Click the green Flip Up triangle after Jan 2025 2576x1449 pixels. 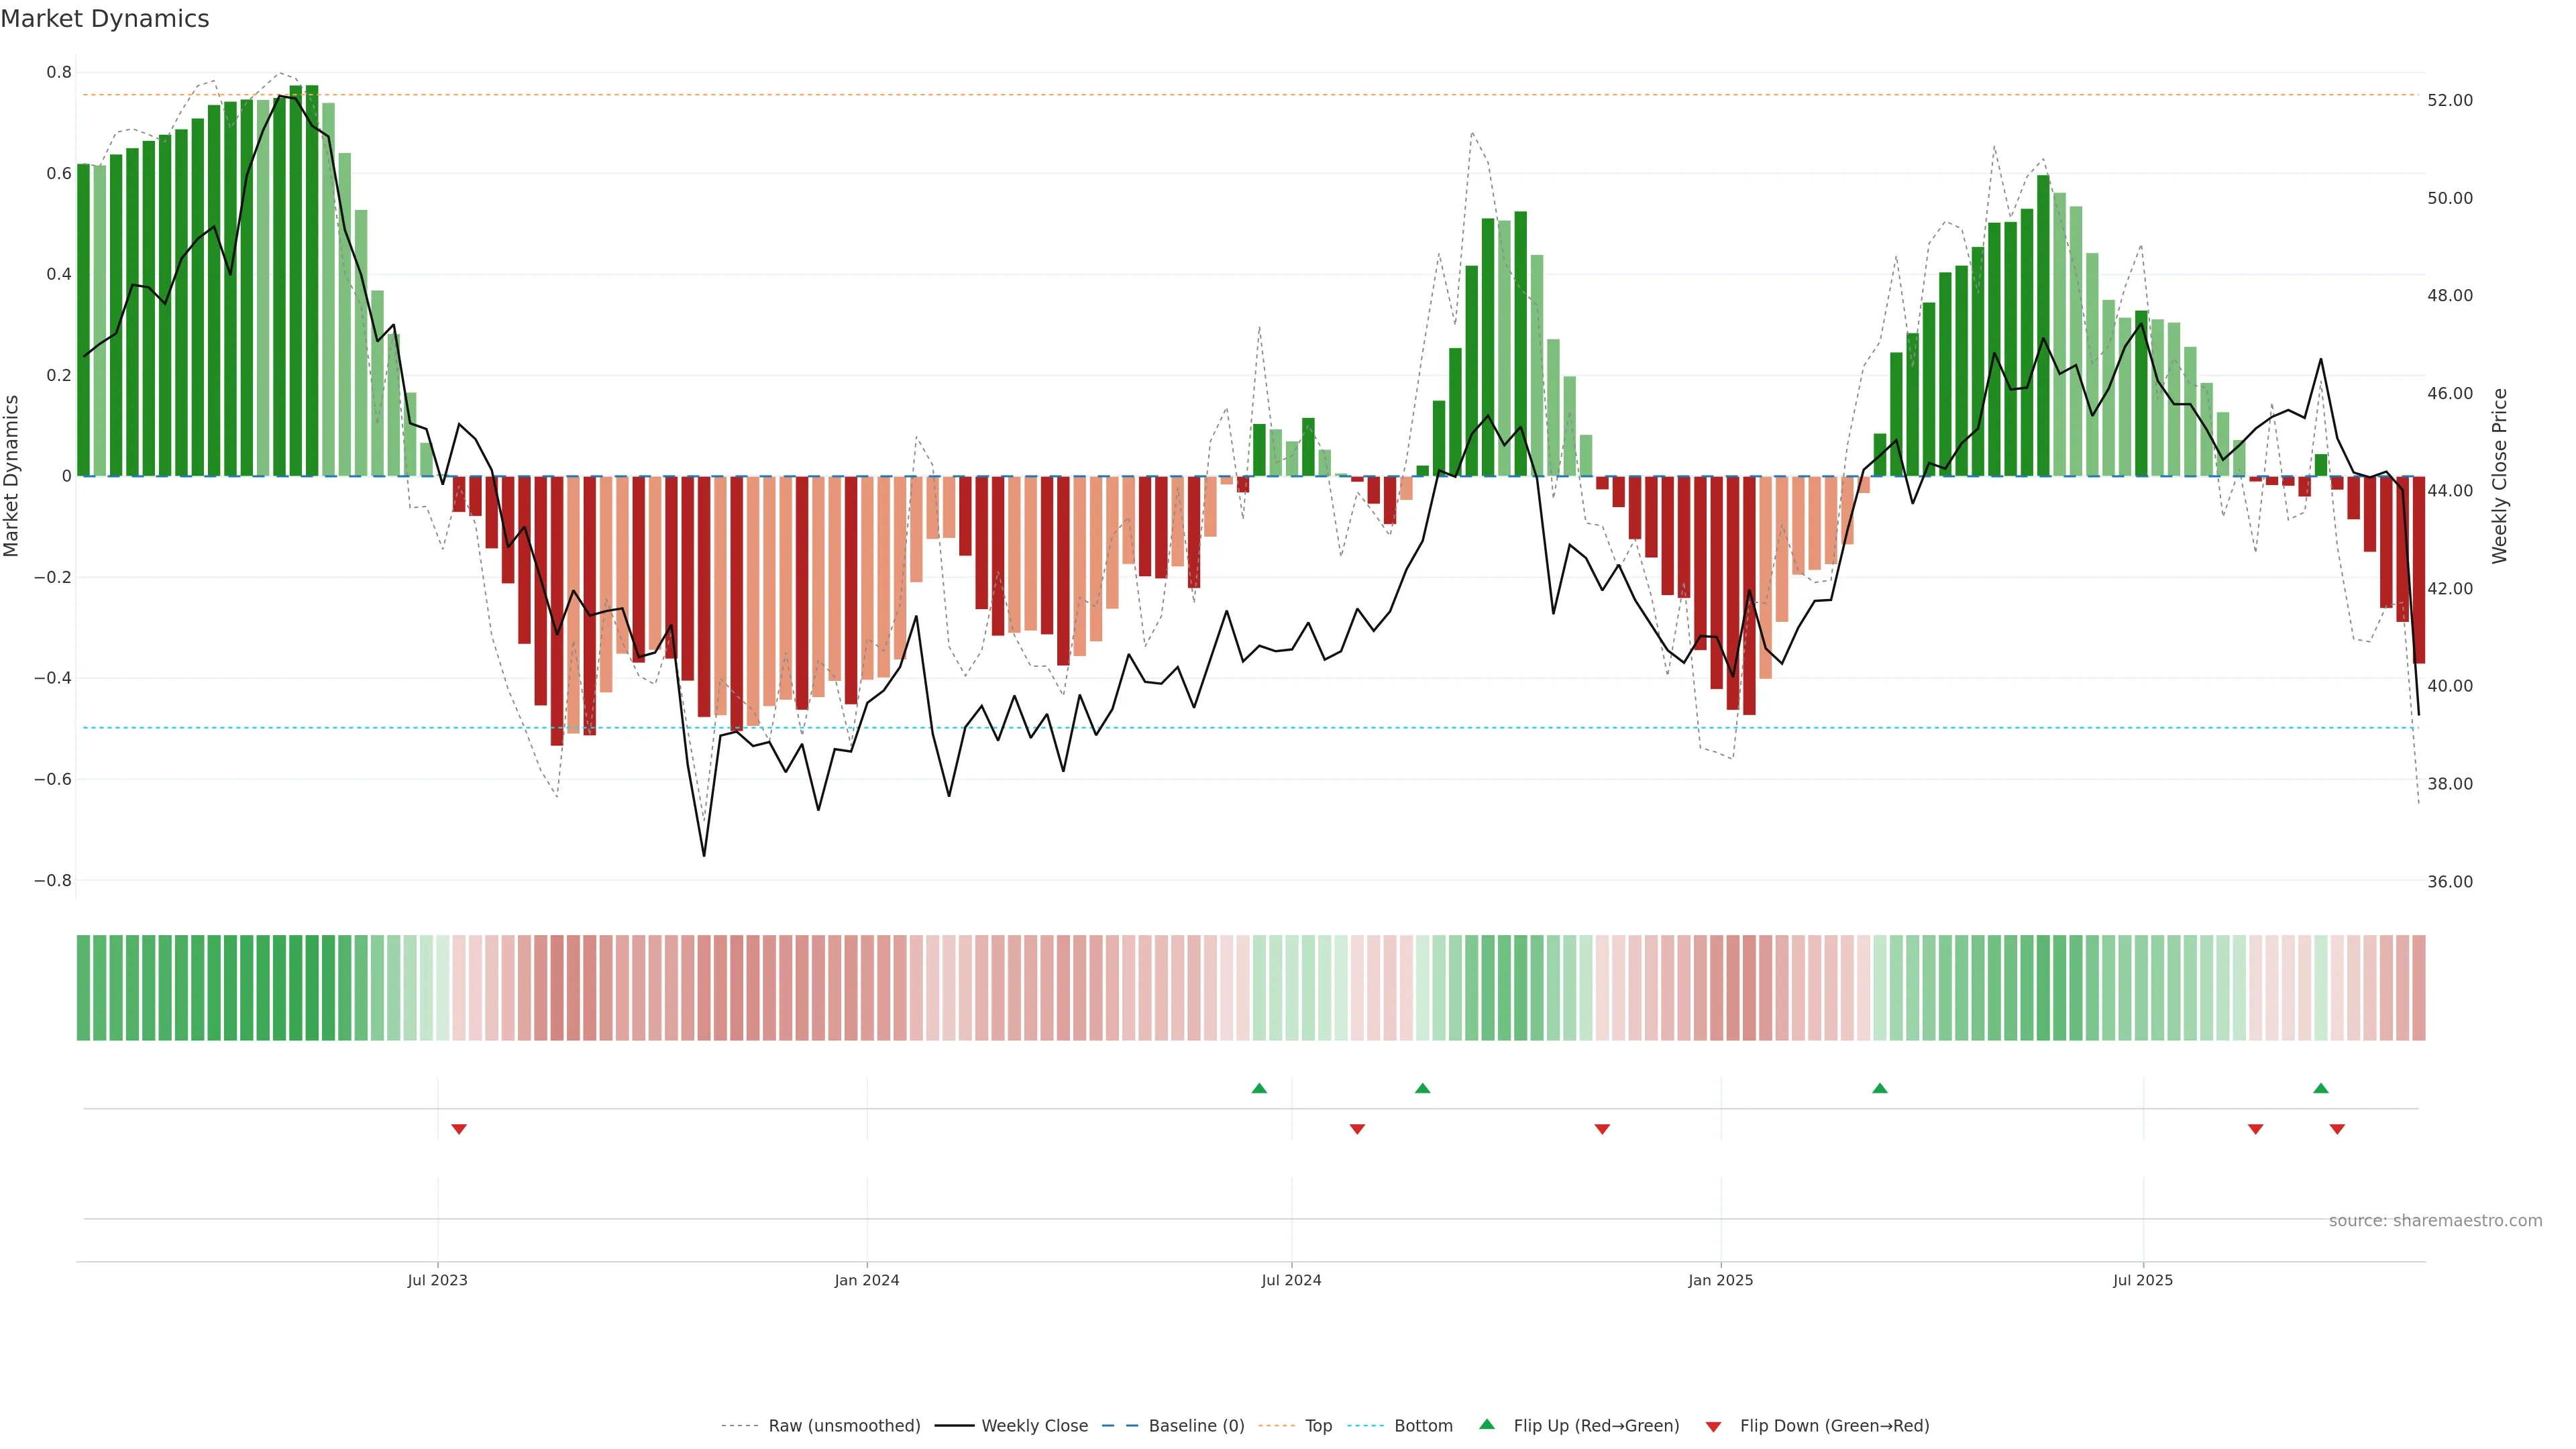click(x=1880, y=1088)
